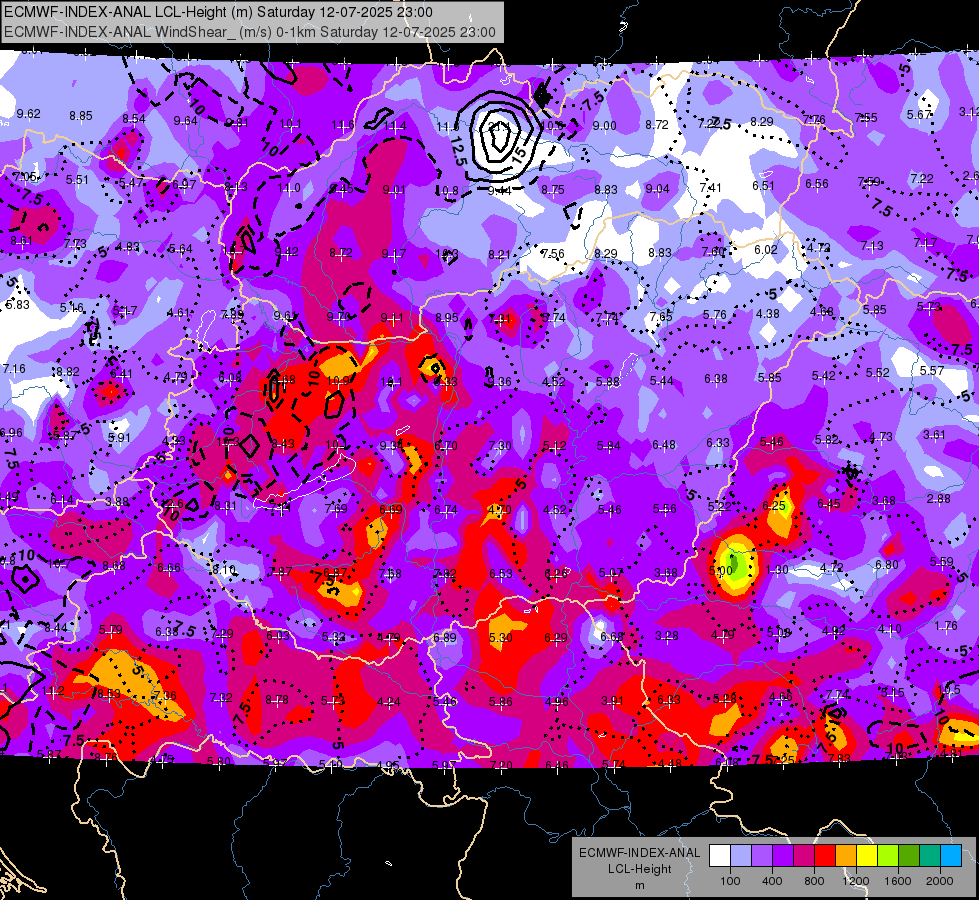Click the contour label 12.5
The image size is (979, 900).
pyautogui.click(x=458, y=152)
